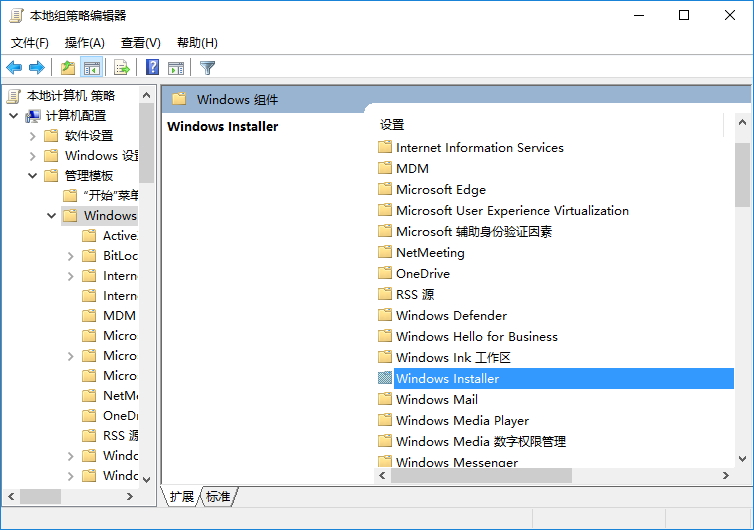Go up one level with folder-arrow icon
Screen dimensions: 754x530
67,67
